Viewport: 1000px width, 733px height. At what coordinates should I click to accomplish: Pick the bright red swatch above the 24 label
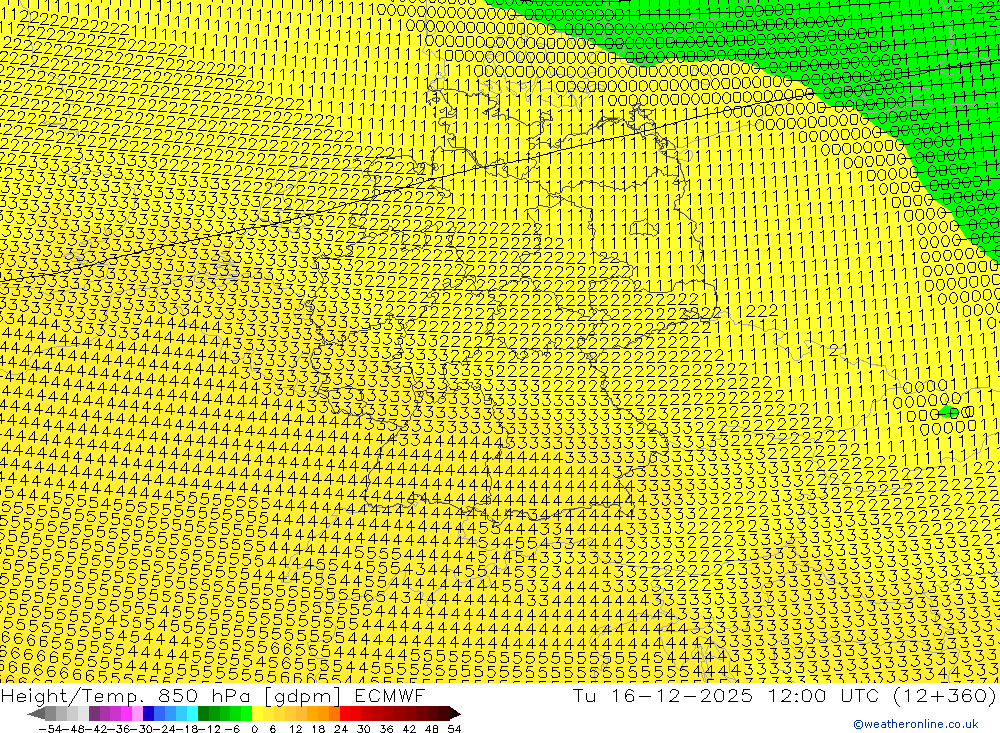click(x=345, y=713)
